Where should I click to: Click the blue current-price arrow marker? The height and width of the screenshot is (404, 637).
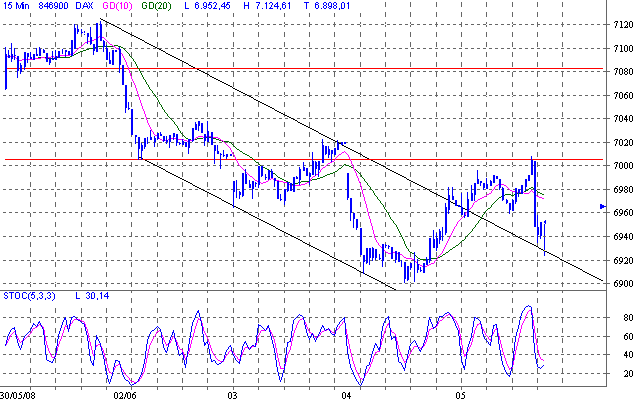point(603,206)
